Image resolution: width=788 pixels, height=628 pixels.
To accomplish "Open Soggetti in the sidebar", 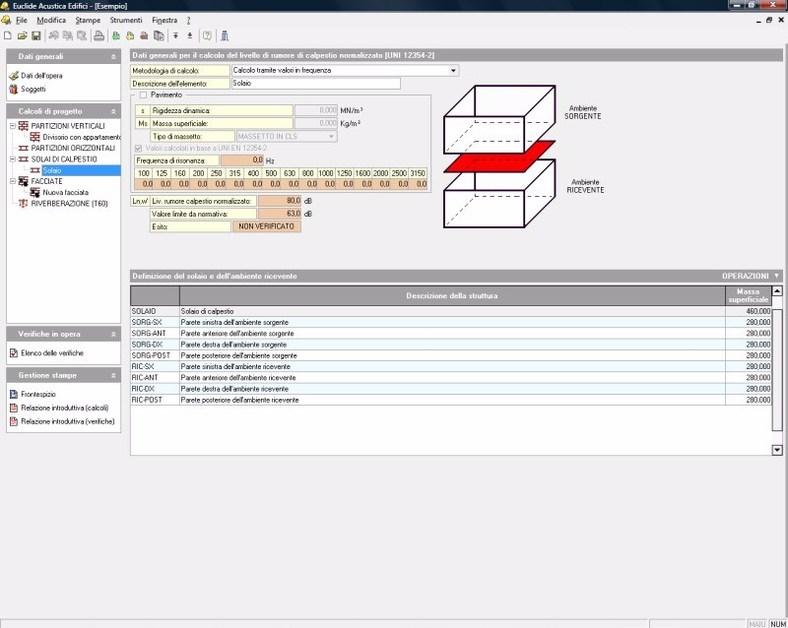I will pos(33,89).
